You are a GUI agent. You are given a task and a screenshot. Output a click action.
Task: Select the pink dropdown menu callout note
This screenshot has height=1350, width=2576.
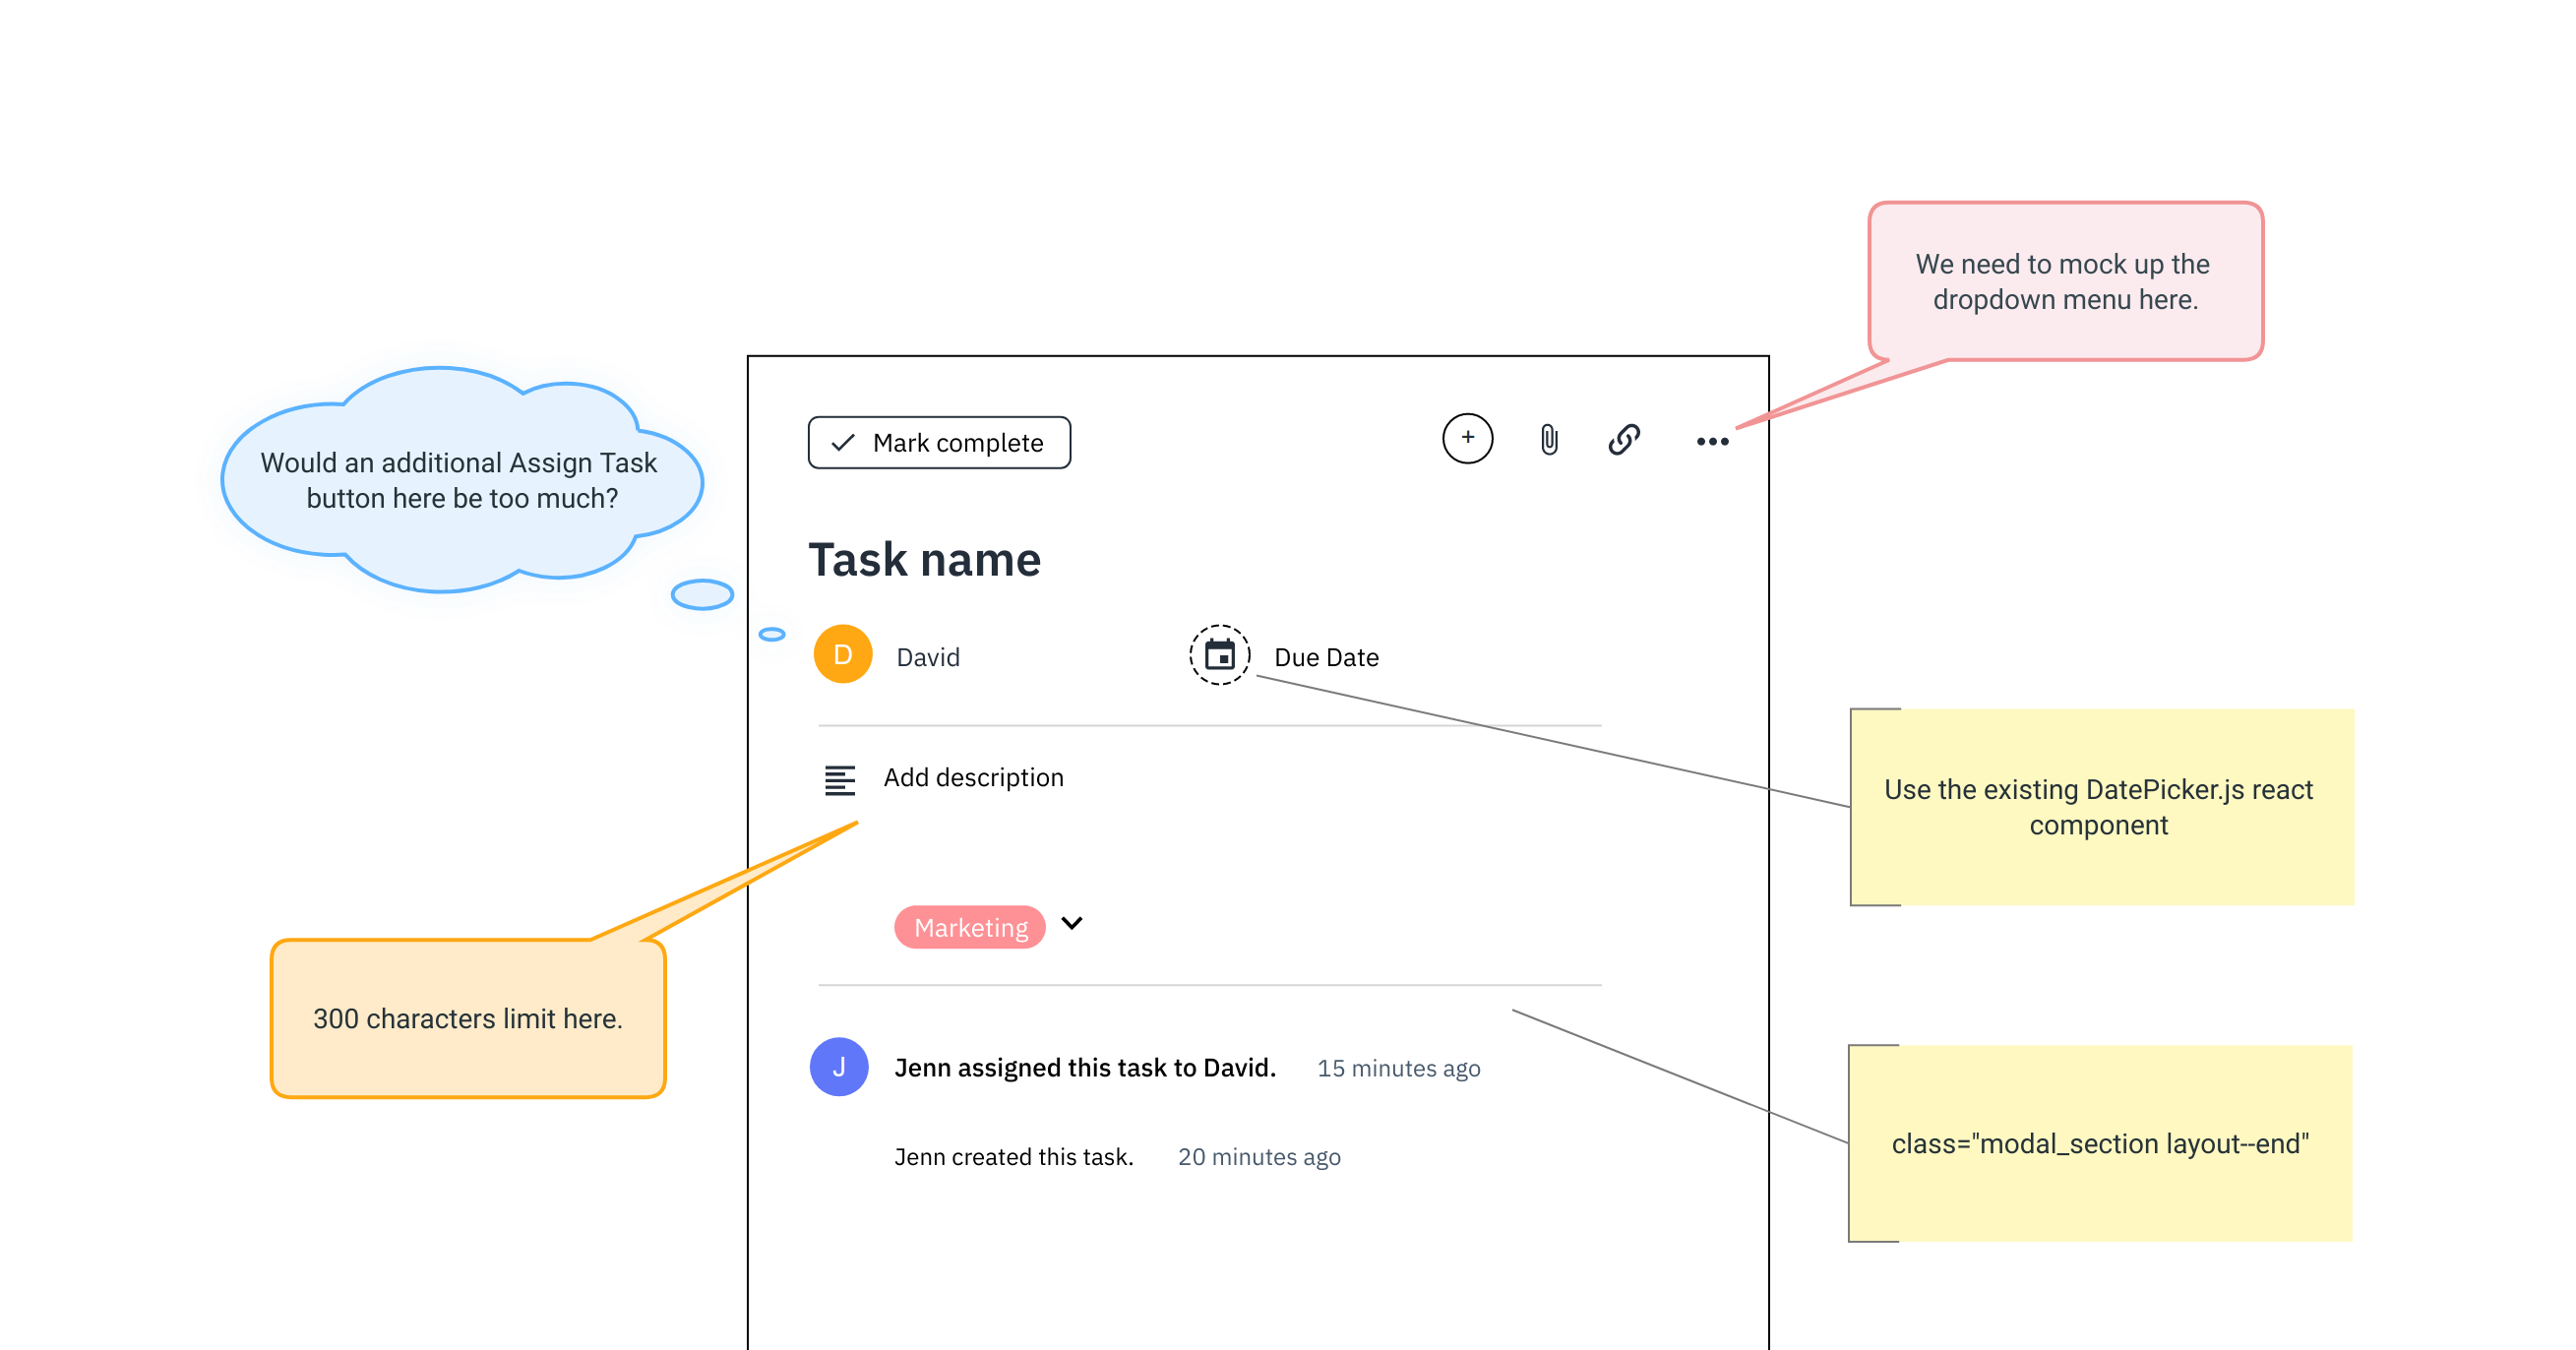pyautogui.click(x=2065, y=281)
